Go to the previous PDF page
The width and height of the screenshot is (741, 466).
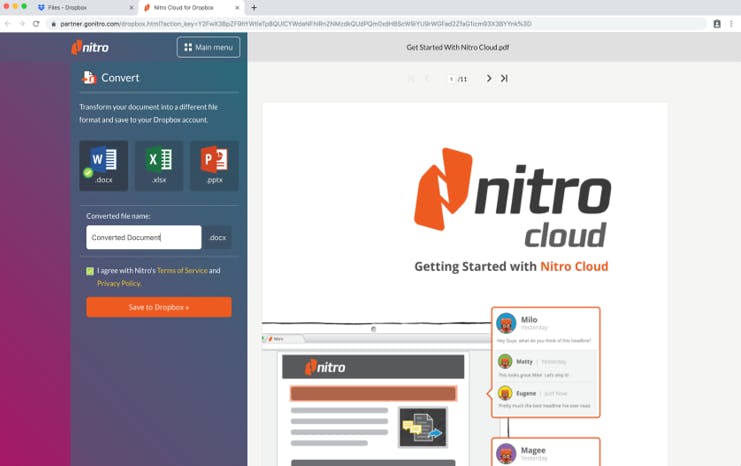[x=427, y=78]
